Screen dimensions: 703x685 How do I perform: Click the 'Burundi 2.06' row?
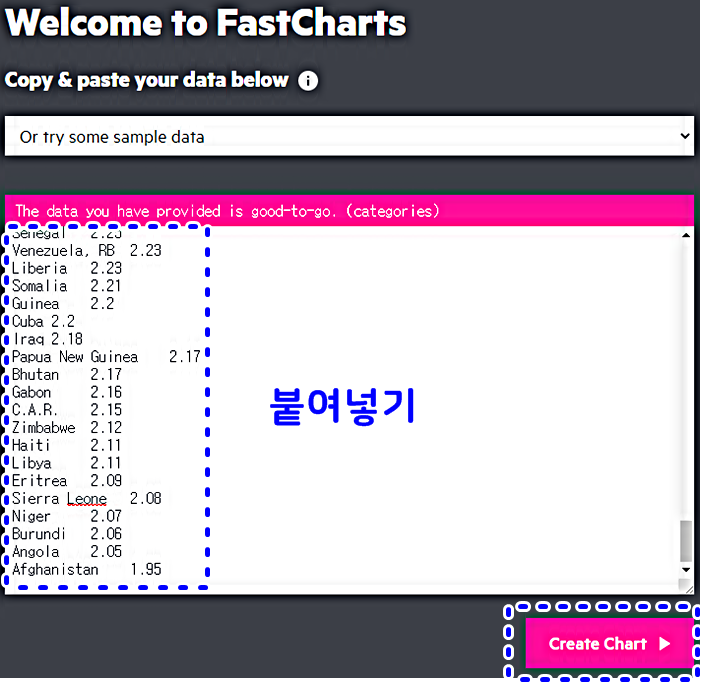tap(67, 534)
